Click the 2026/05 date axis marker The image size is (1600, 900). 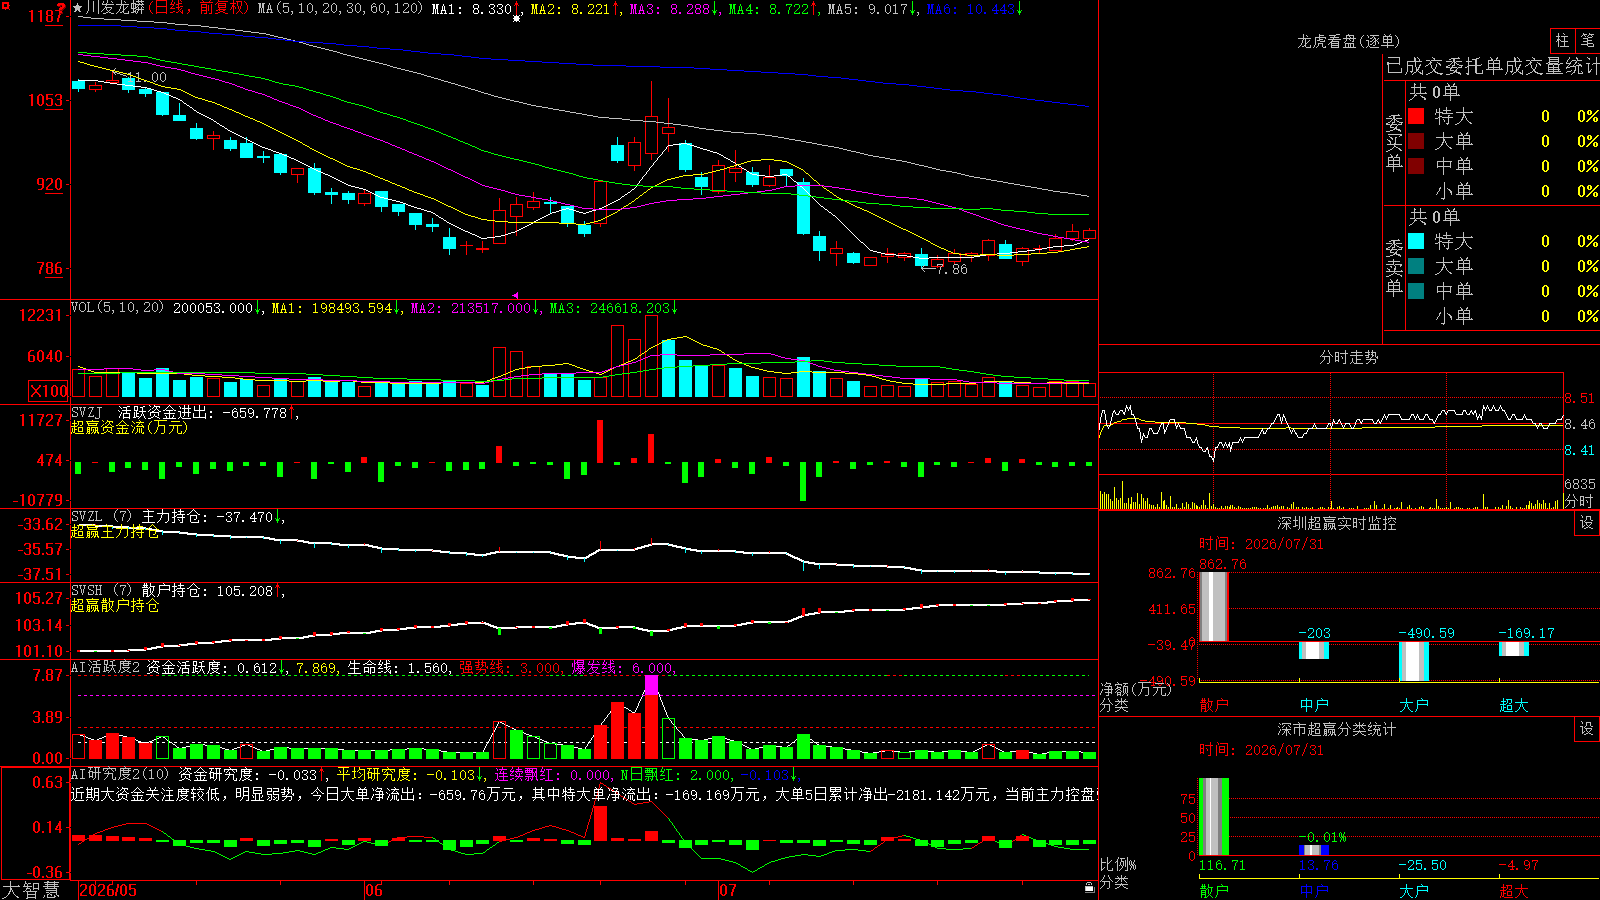point(108,890)
